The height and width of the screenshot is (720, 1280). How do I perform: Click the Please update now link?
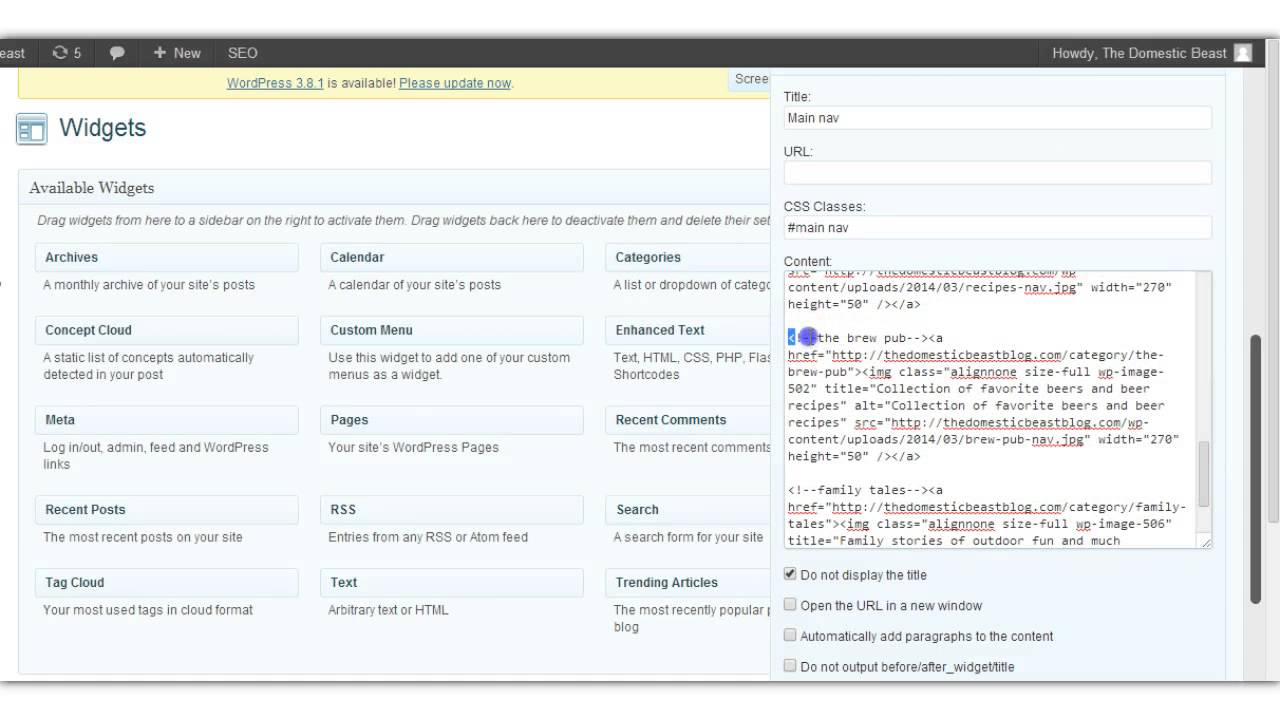tap(455, 83)
